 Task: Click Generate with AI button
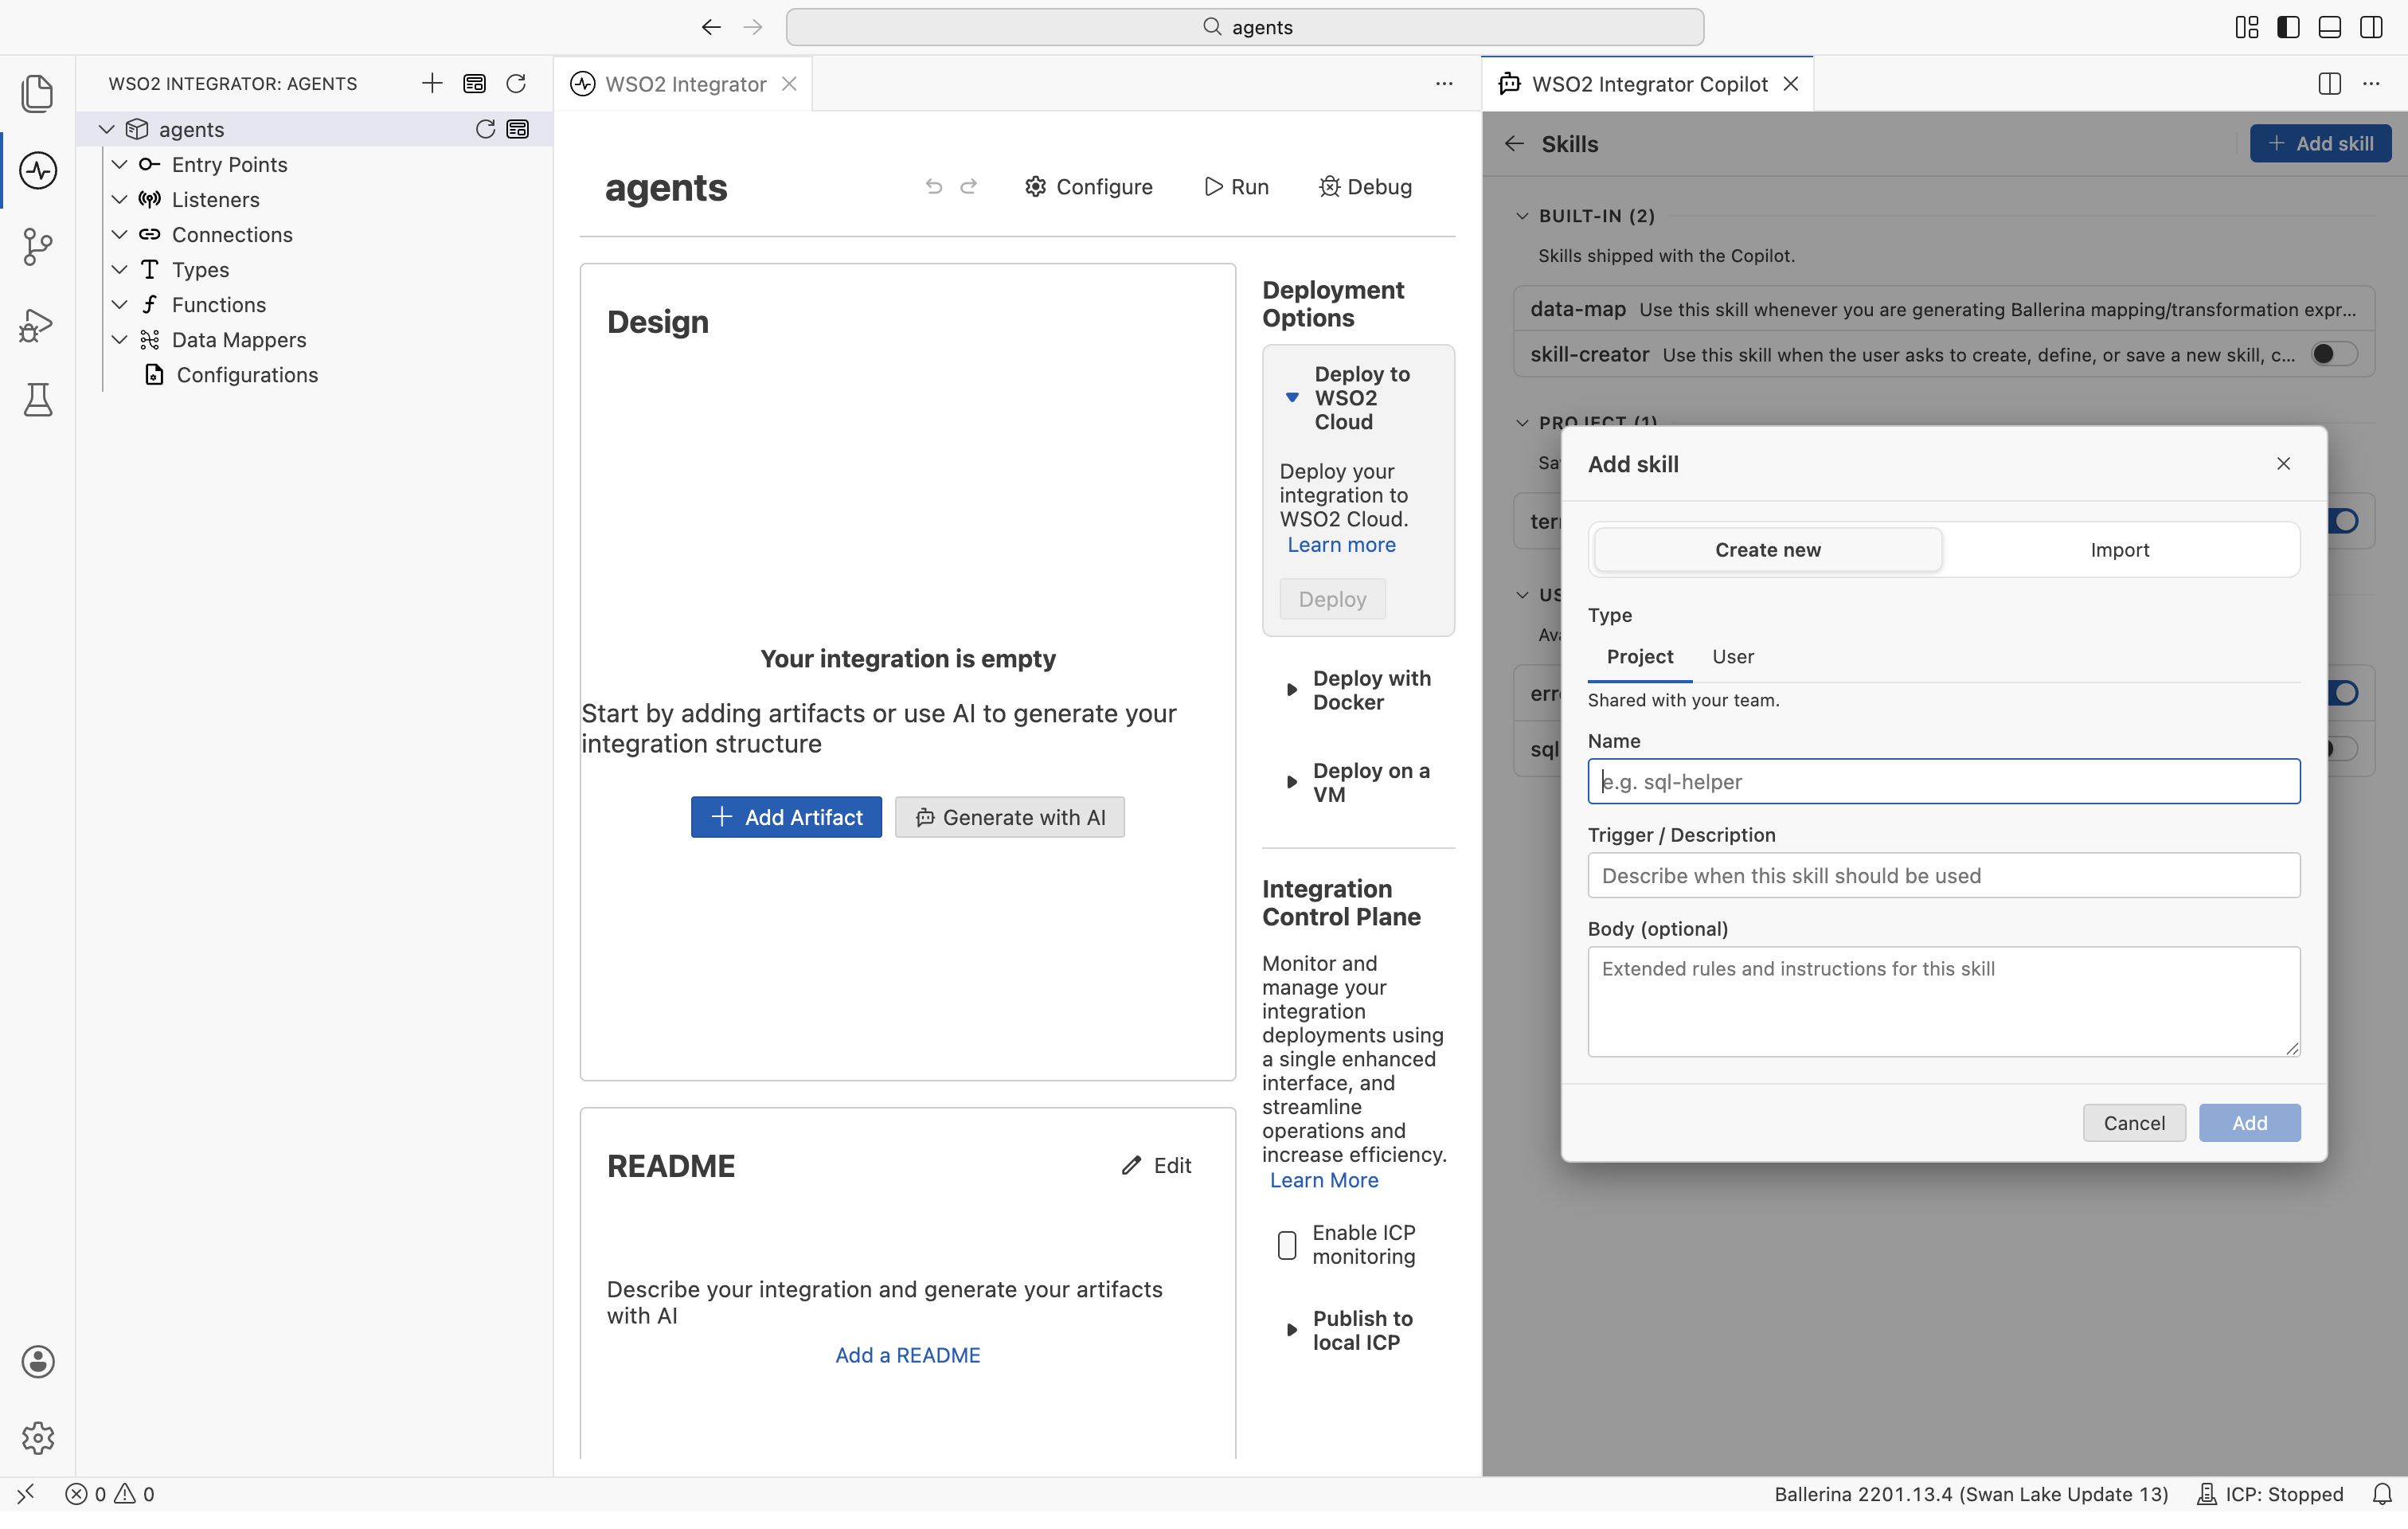coord(1009,817)
